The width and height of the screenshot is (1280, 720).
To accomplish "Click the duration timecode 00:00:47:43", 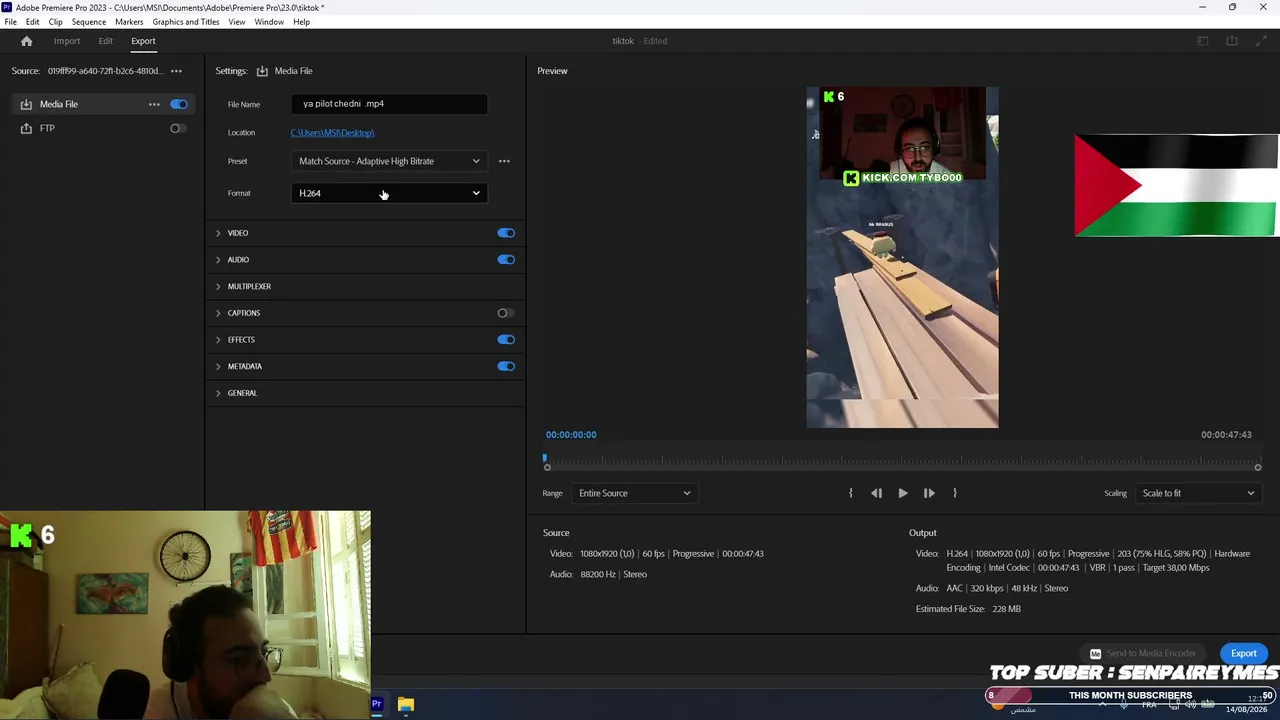I will 1226,435.
